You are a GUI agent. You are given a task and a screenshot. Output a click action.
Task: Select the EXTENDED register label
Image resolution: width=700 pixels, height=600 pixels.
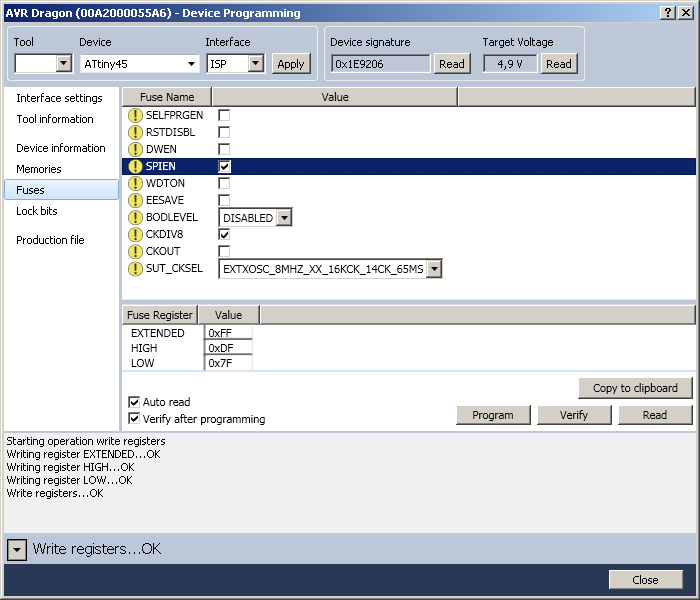click(x=158, y=333)
